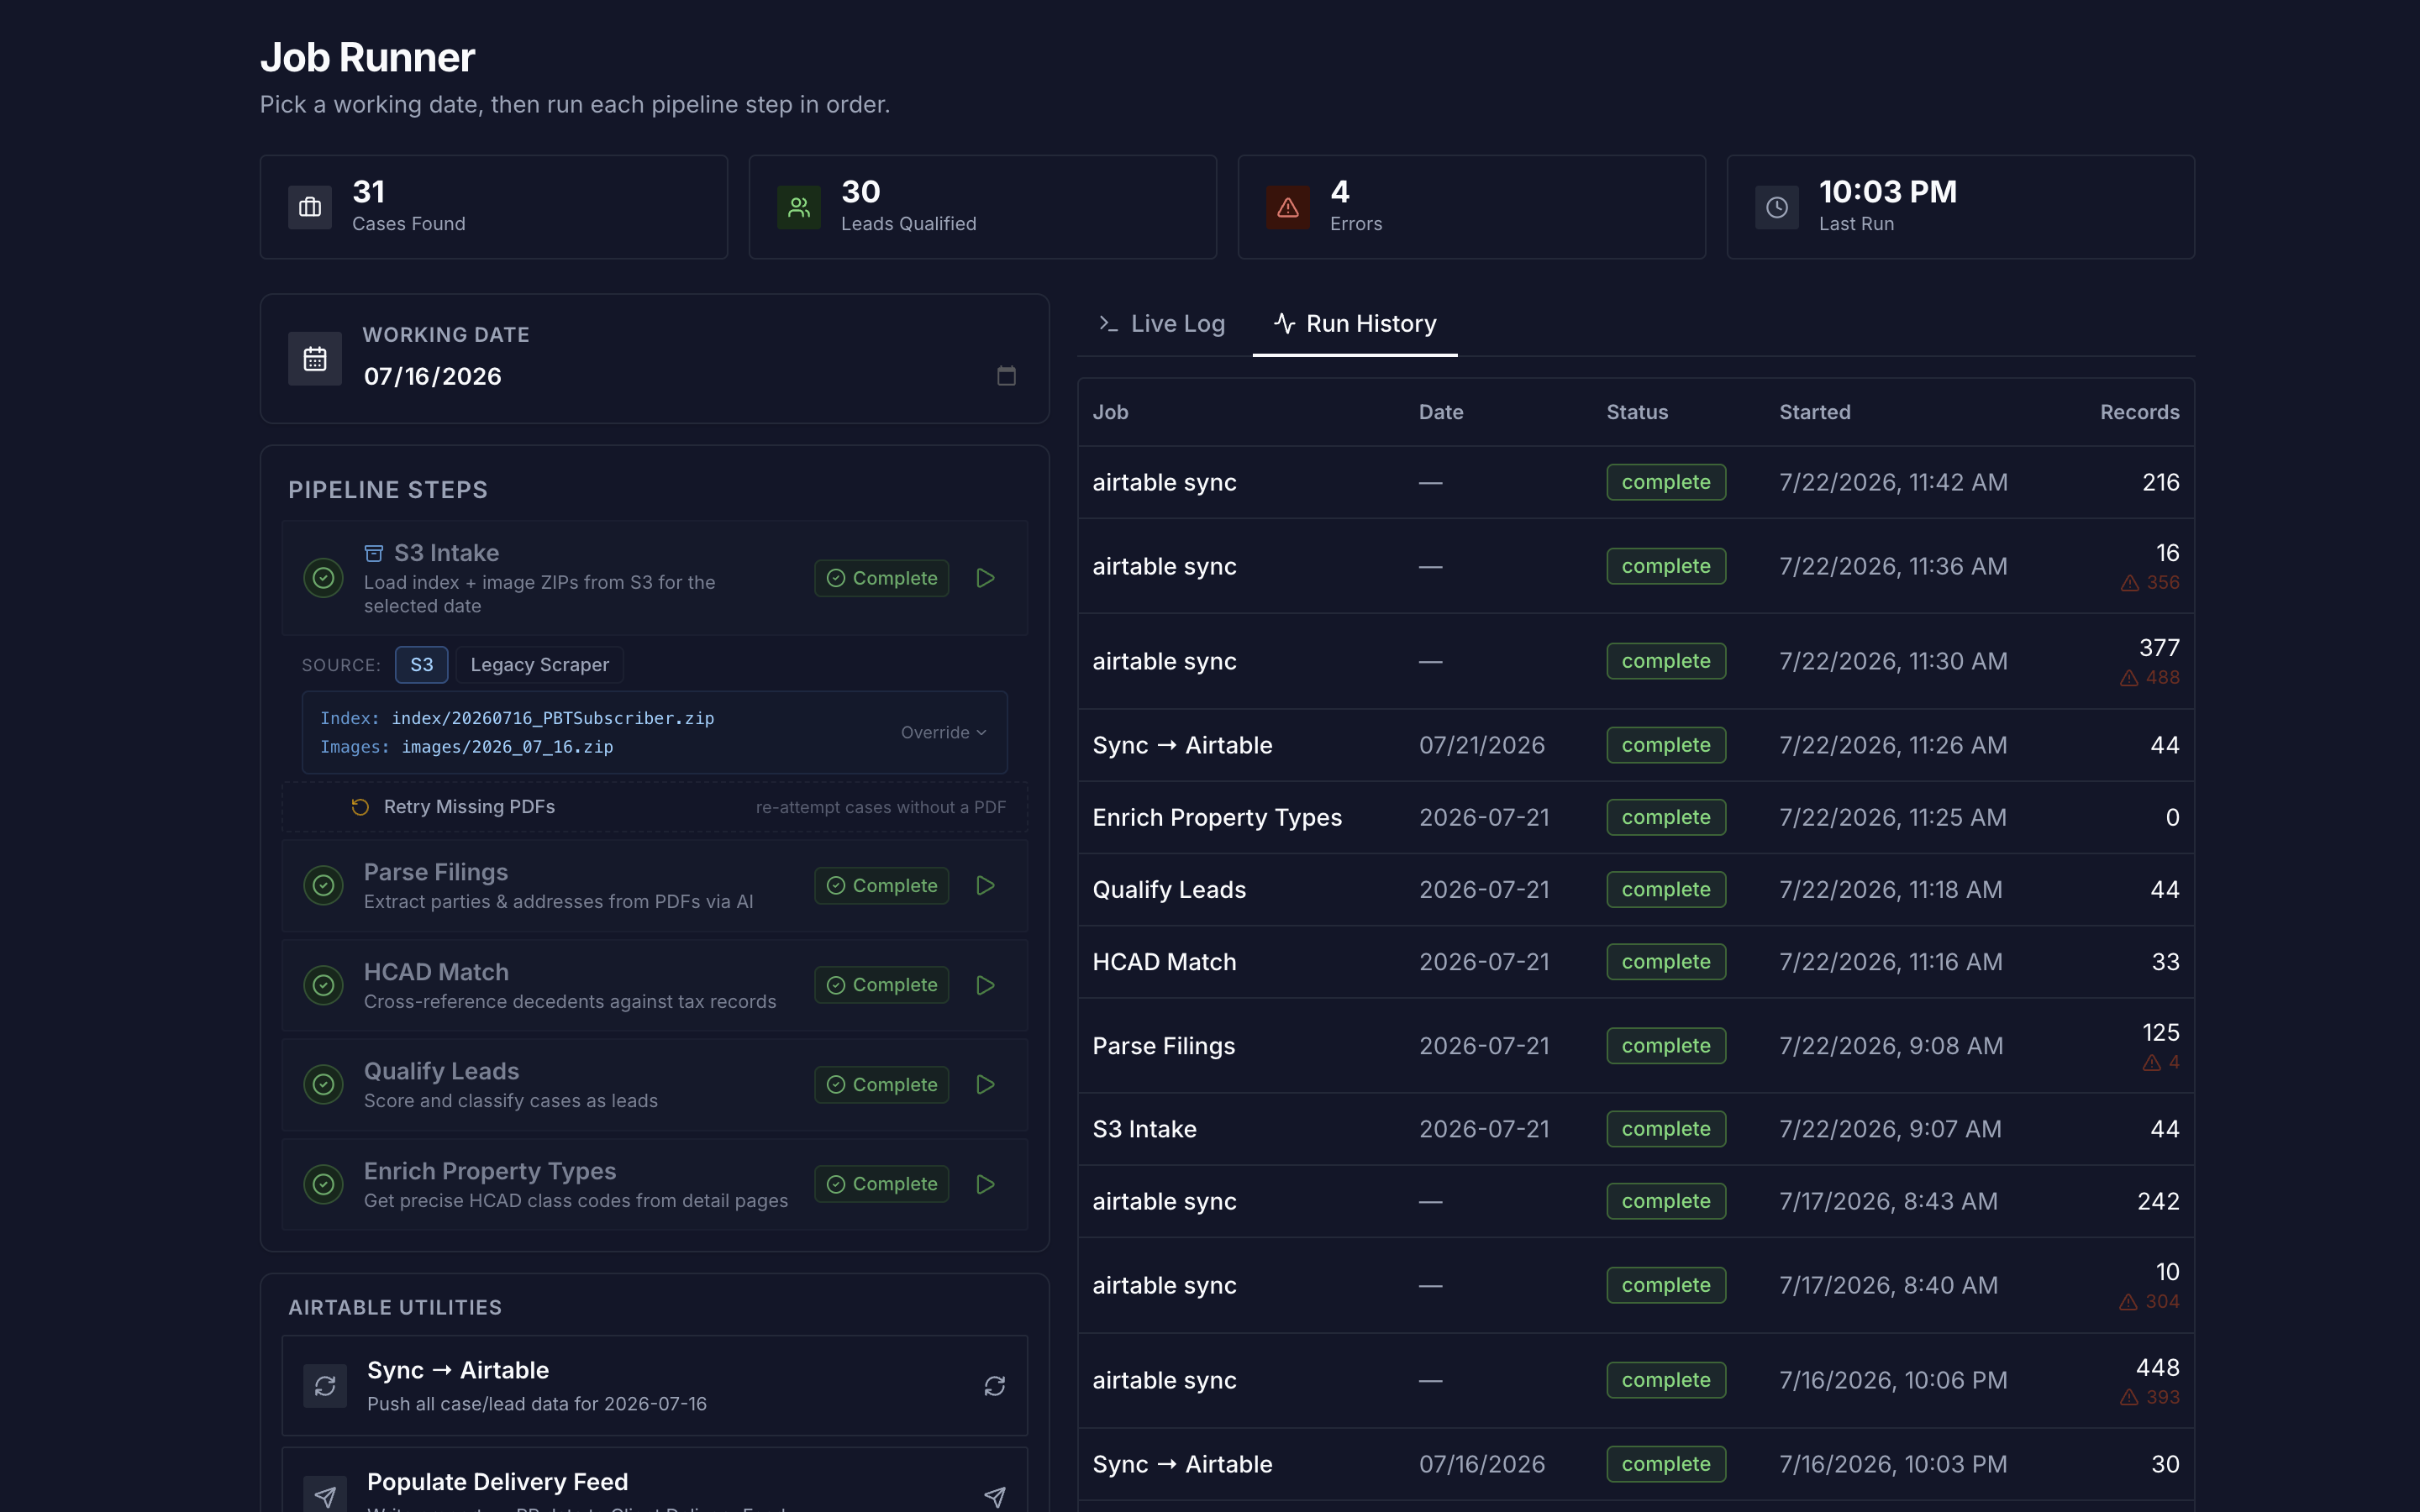
Task: Click the Parse Filings Complete status badge
Action: click(x=882, y=885)
